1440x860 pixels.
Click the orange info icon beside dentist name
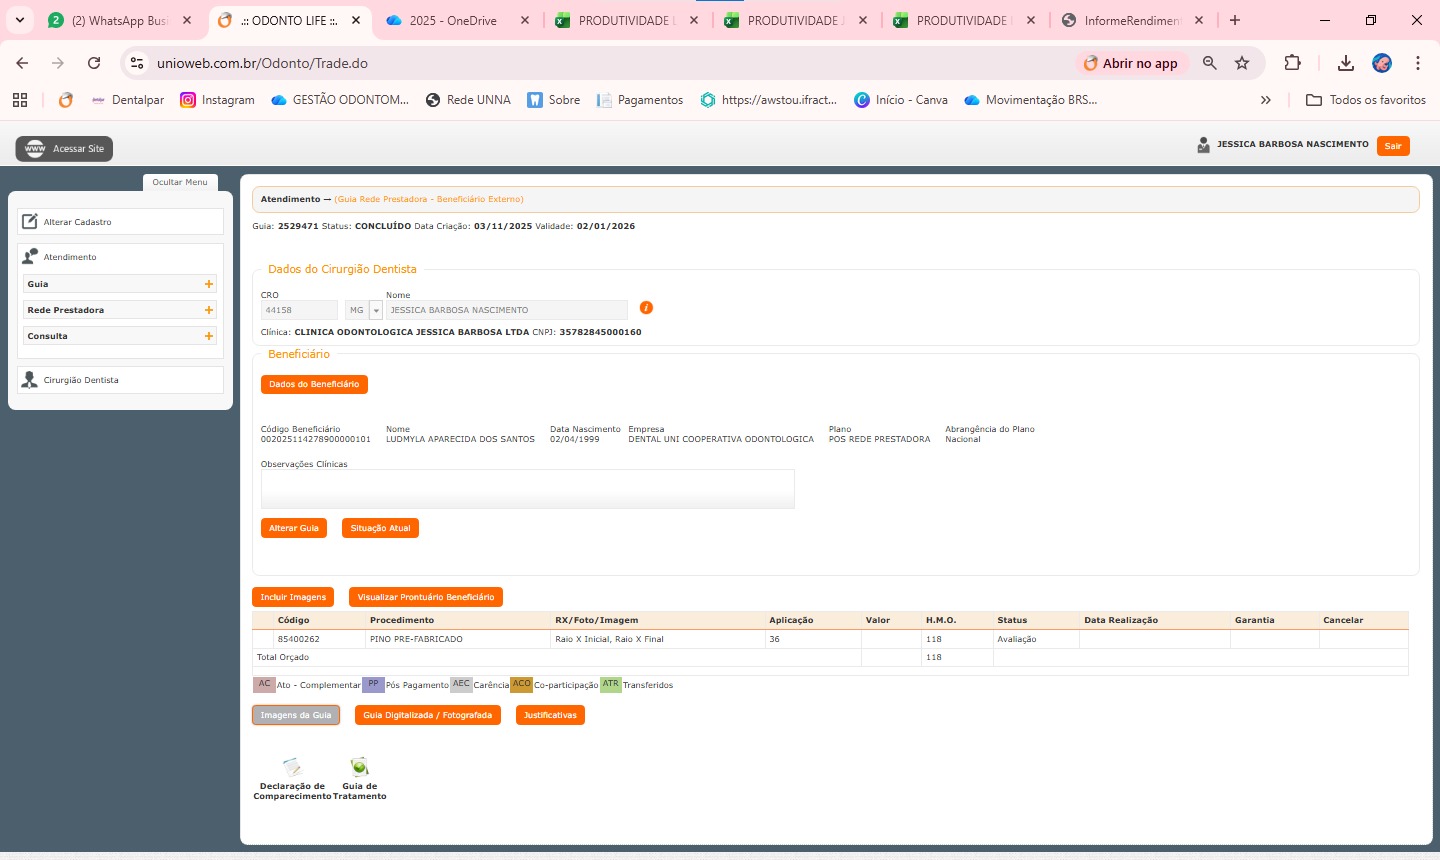[646, 308]
